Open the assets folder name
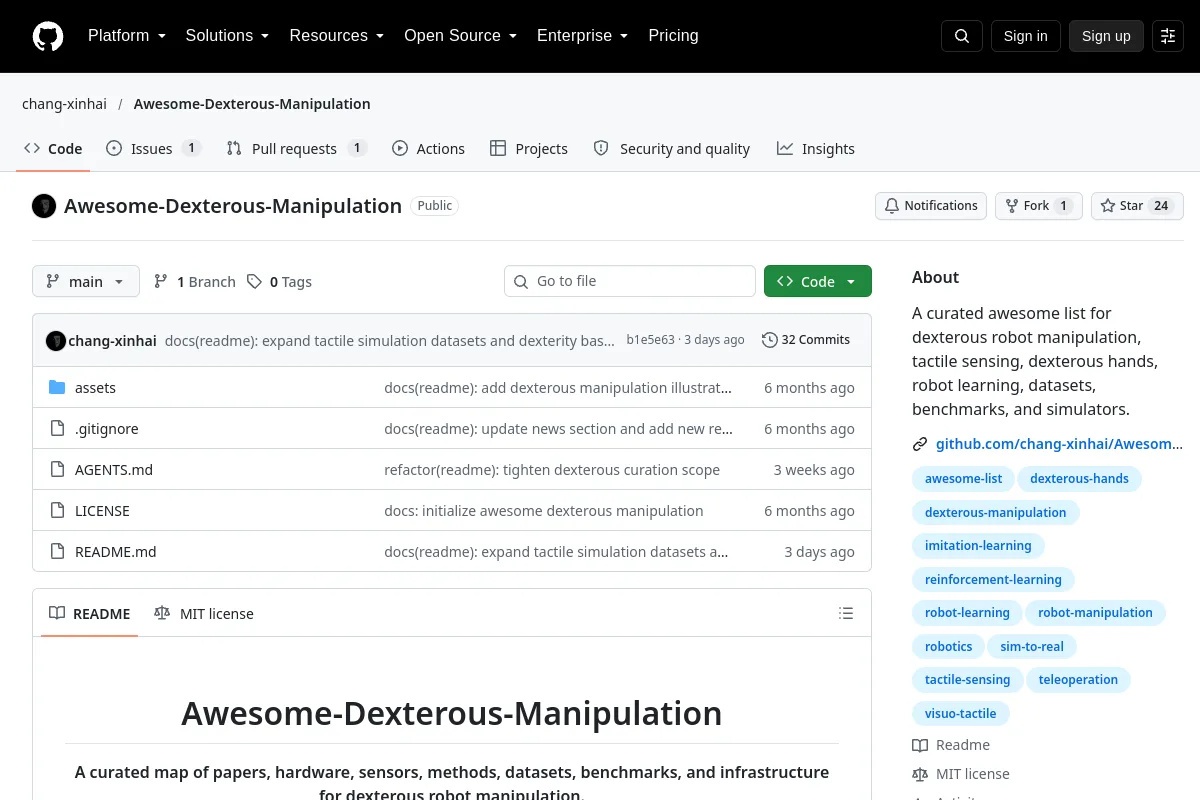The height and width of the screenshot is (800, 1200). 95,388
